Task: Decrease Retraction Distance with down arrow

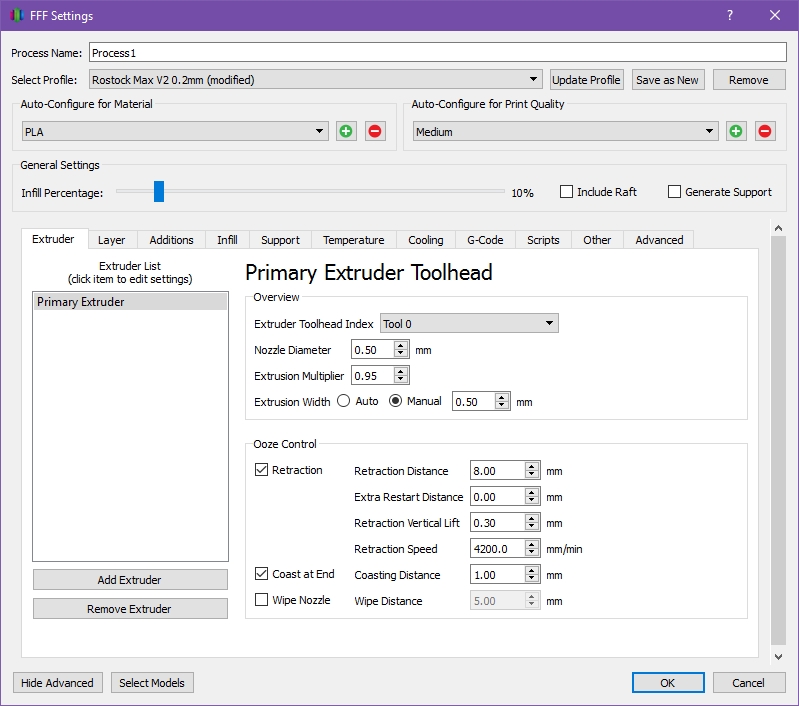Action: [x=531, y=475]
